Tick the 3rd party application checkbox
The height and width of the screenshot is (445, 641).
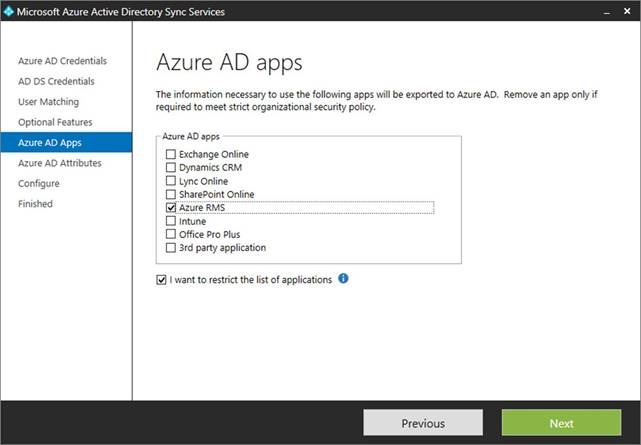point(171,247)
